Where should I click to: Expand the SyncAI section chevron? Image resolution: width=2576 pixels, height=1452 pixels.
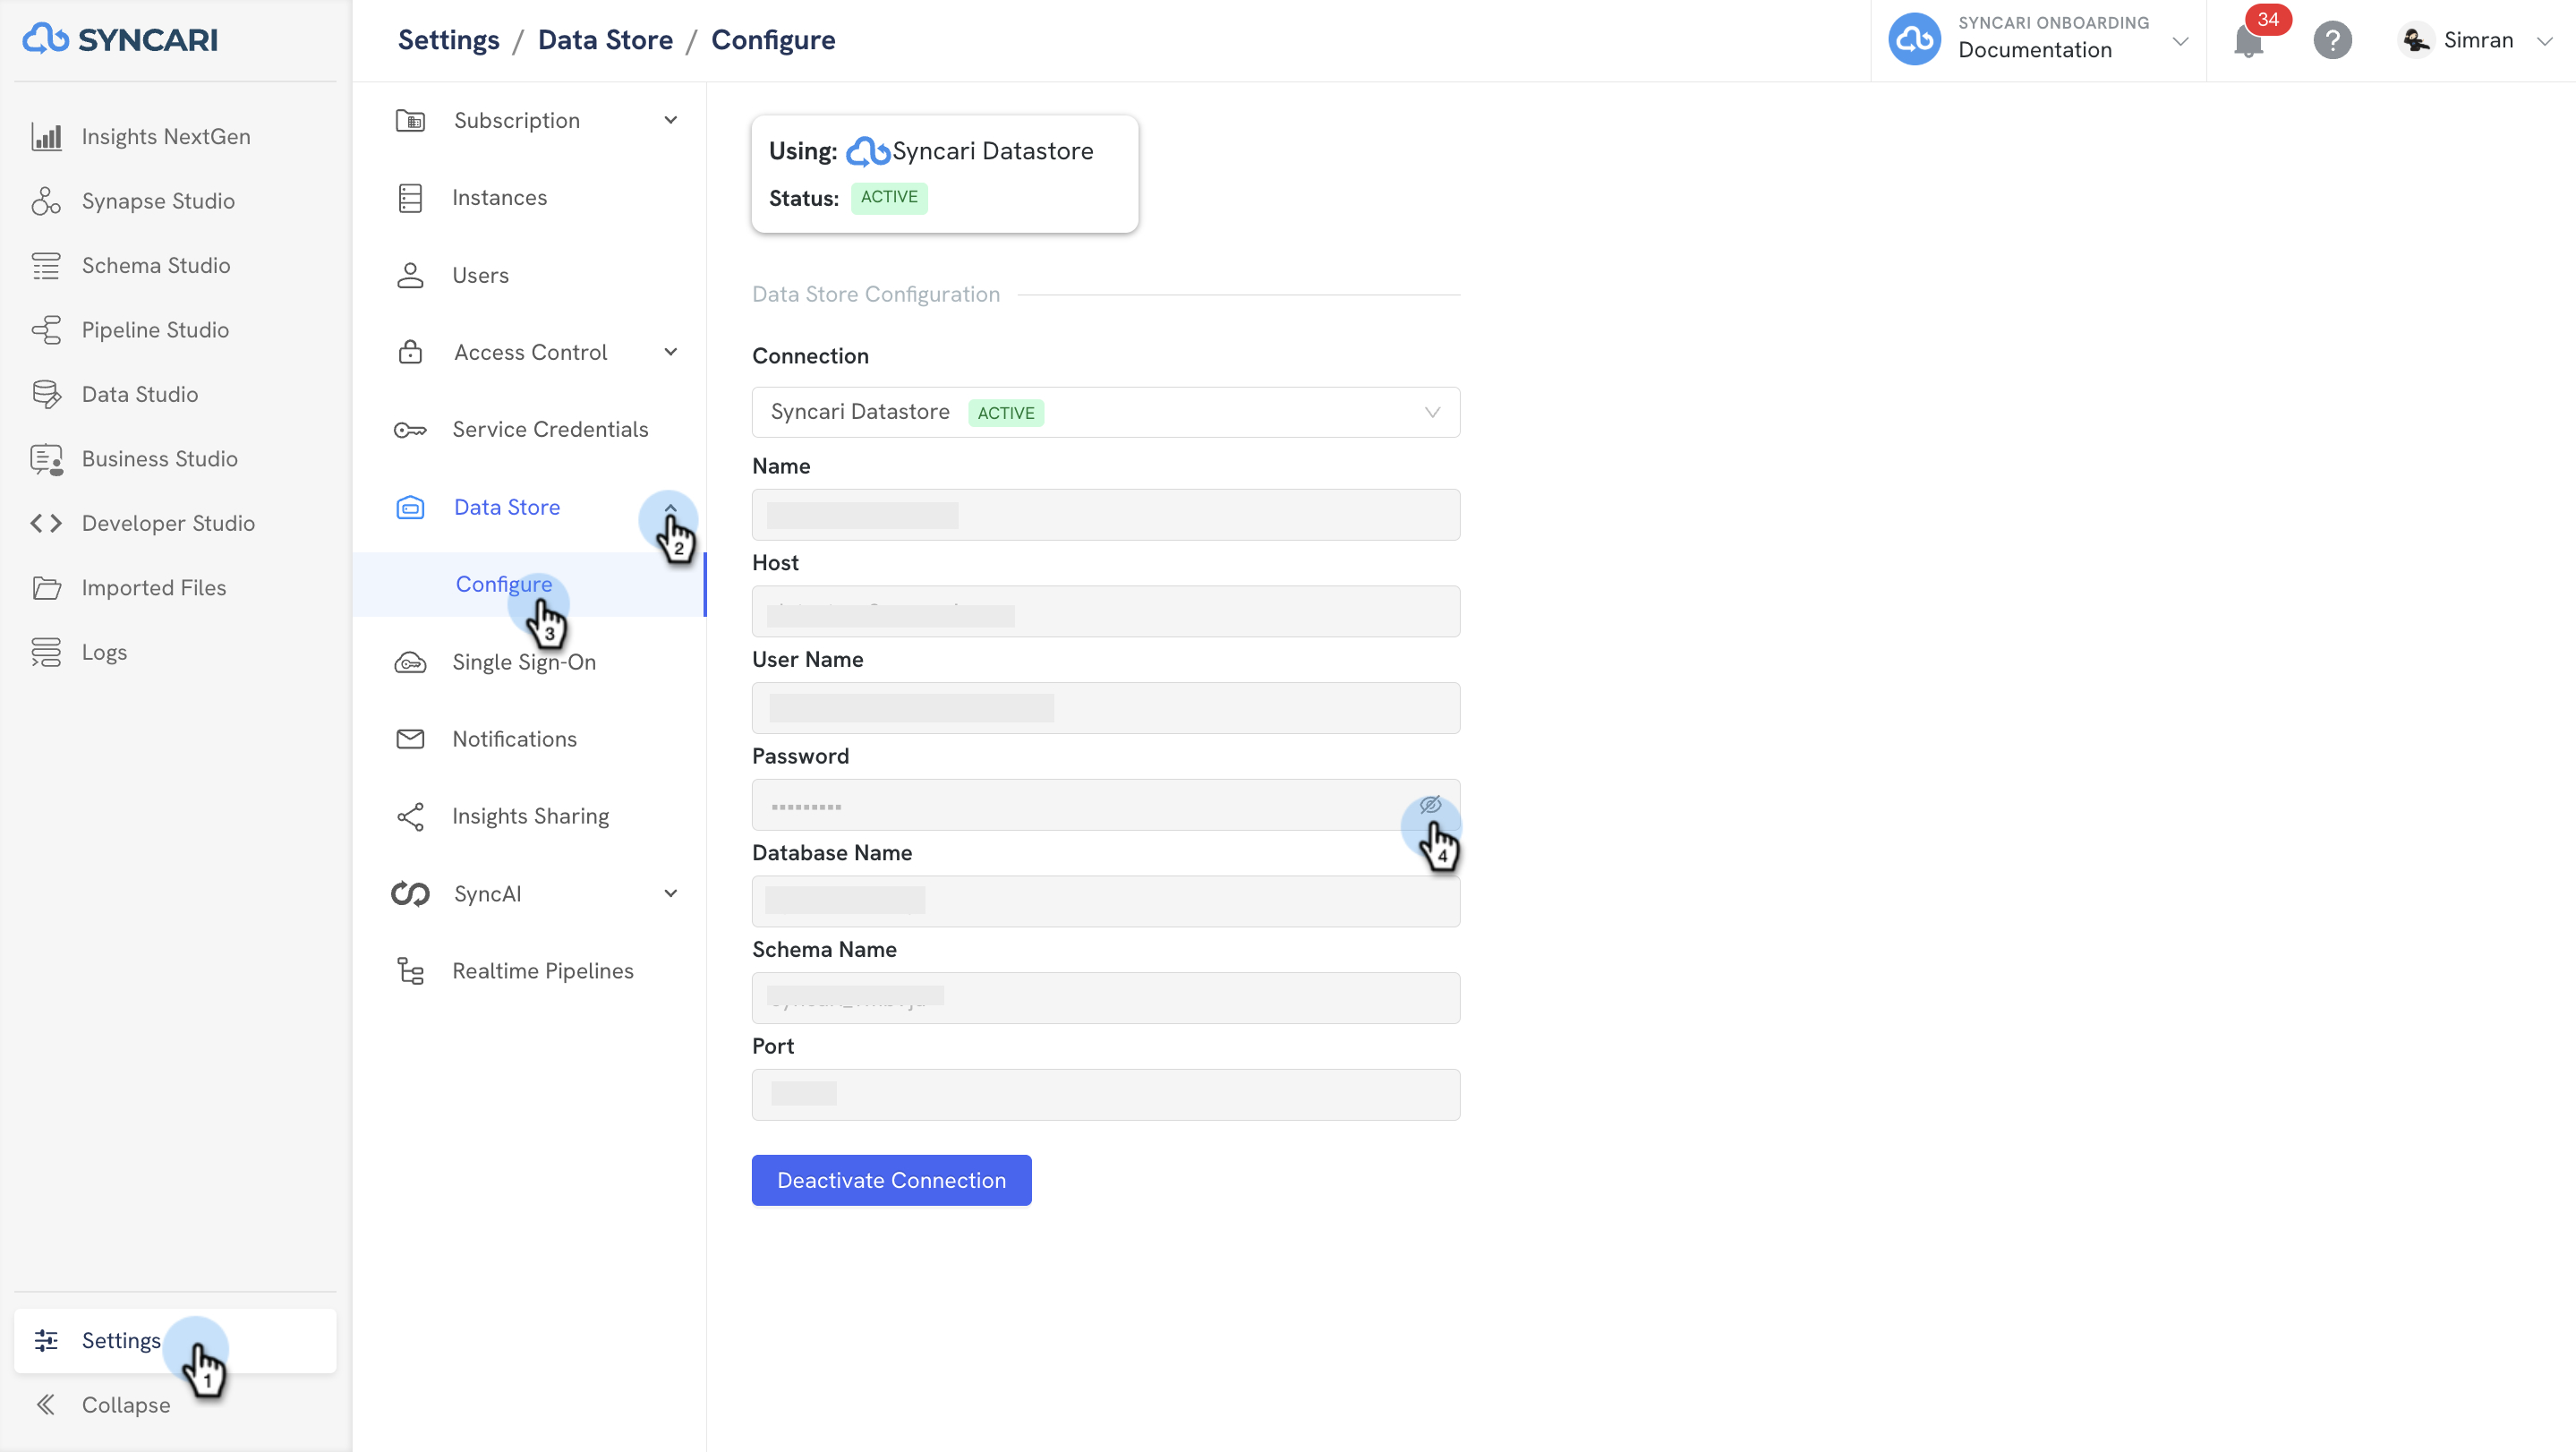pos(670,894)
